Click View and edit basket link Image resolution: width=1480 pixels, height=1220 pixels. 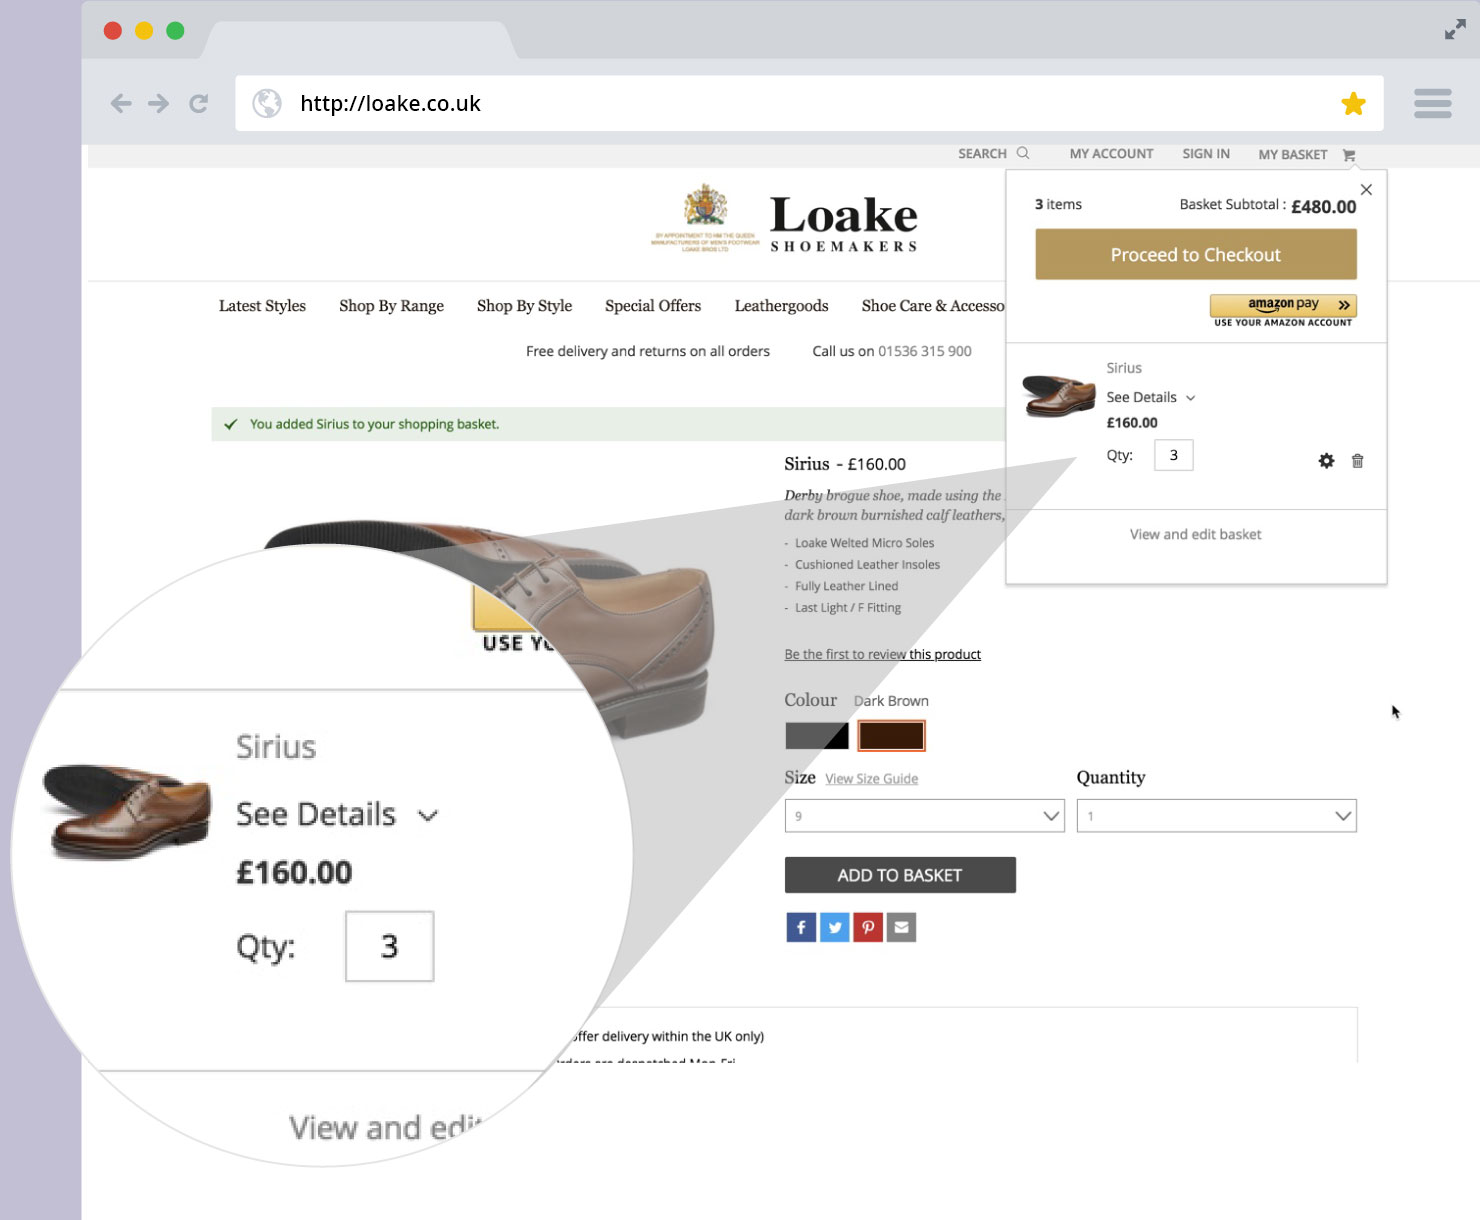point(1196,534)
